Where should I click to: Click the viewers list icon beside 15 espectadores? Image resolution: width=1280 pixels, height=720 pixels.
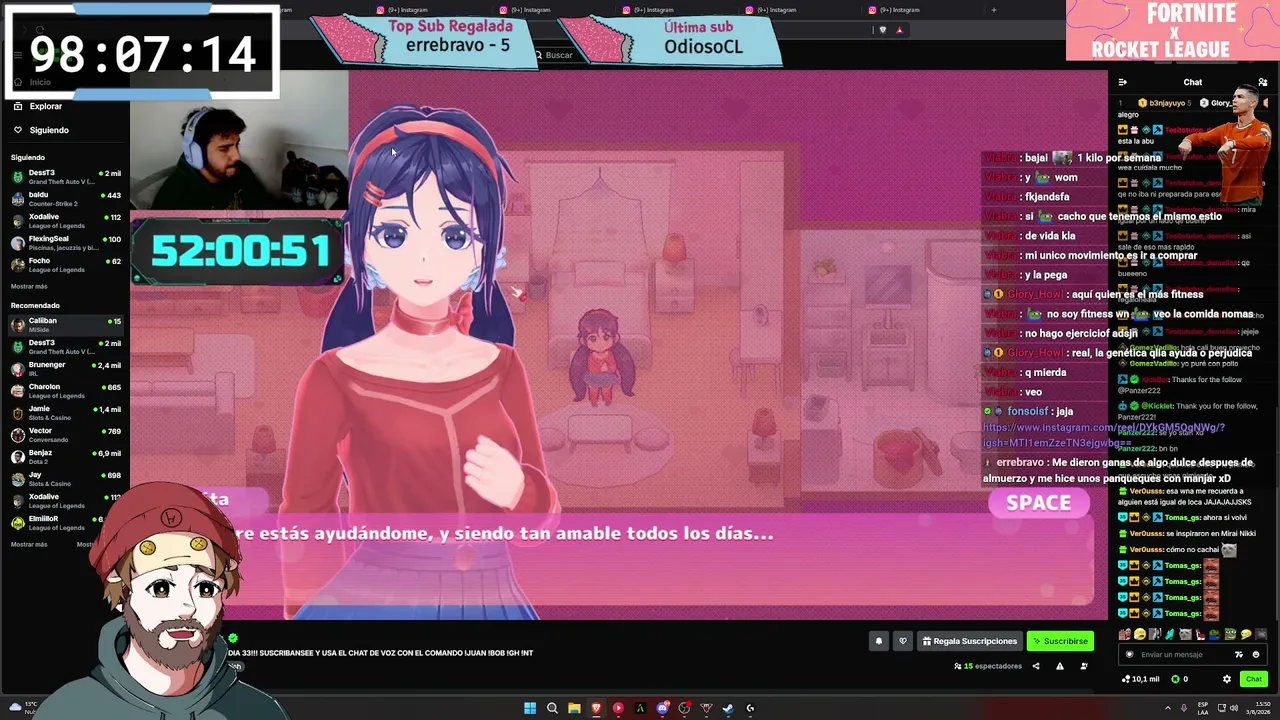coord(957,666)
